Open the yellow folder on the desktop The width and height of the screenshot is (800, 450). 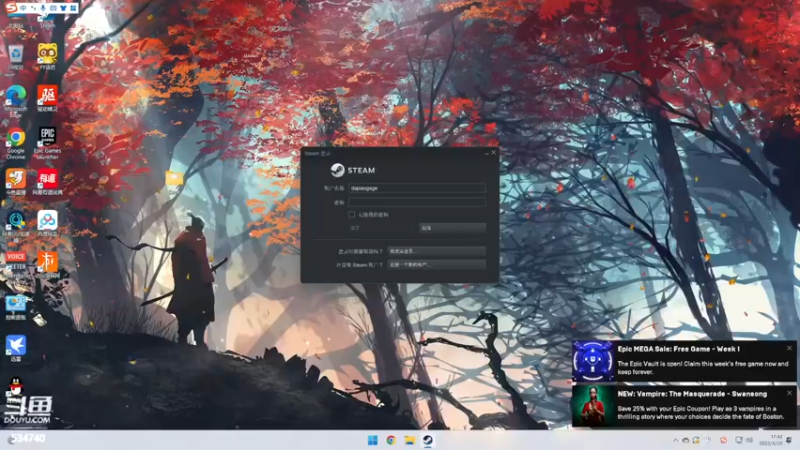point(174,178)
